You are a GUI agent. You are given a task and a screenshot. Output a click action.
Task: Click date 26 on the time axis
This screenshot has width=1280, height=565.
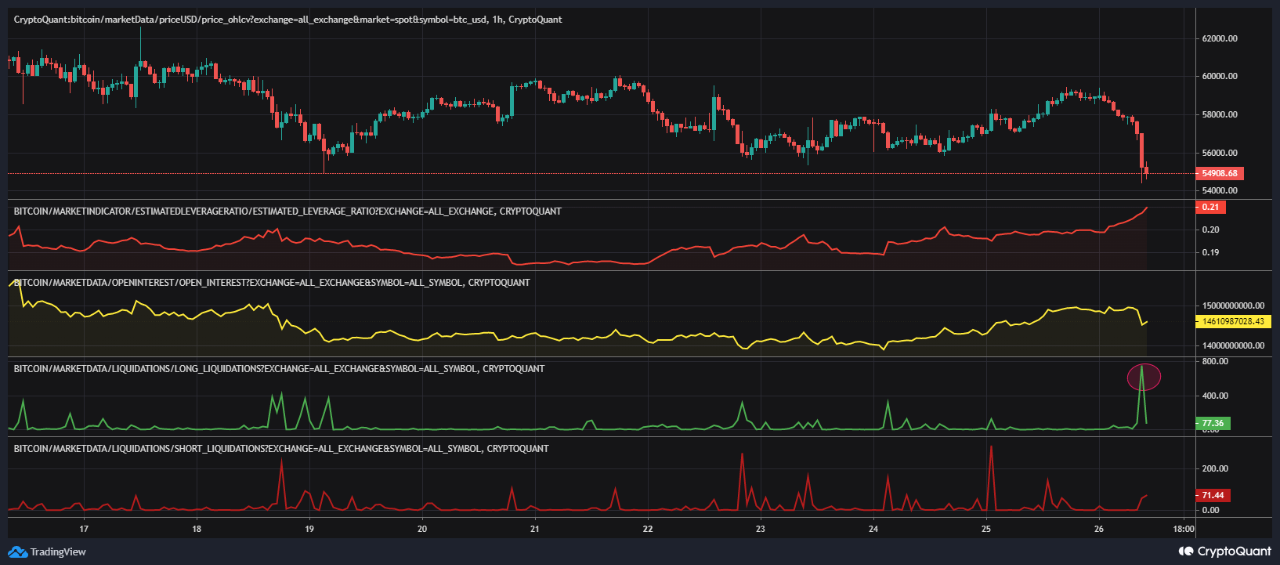tap(1098, 529)
